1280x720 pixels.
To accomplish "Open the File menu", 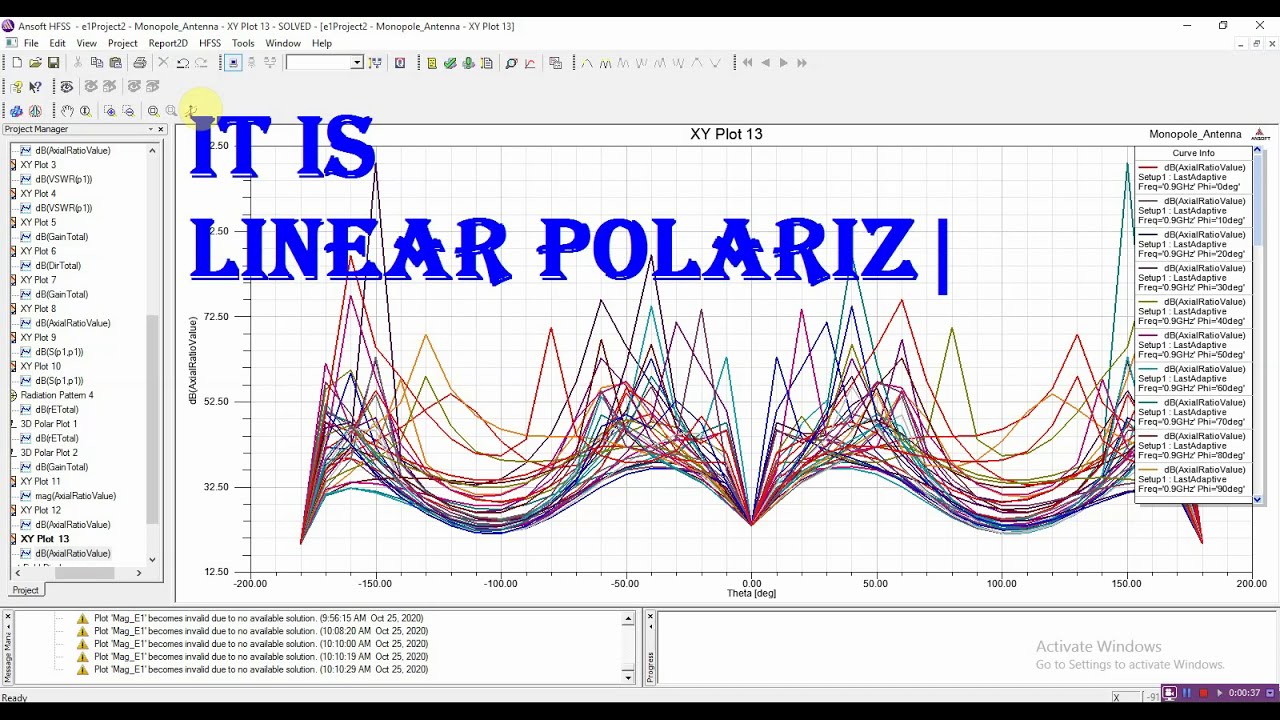I will coord(31,43).
